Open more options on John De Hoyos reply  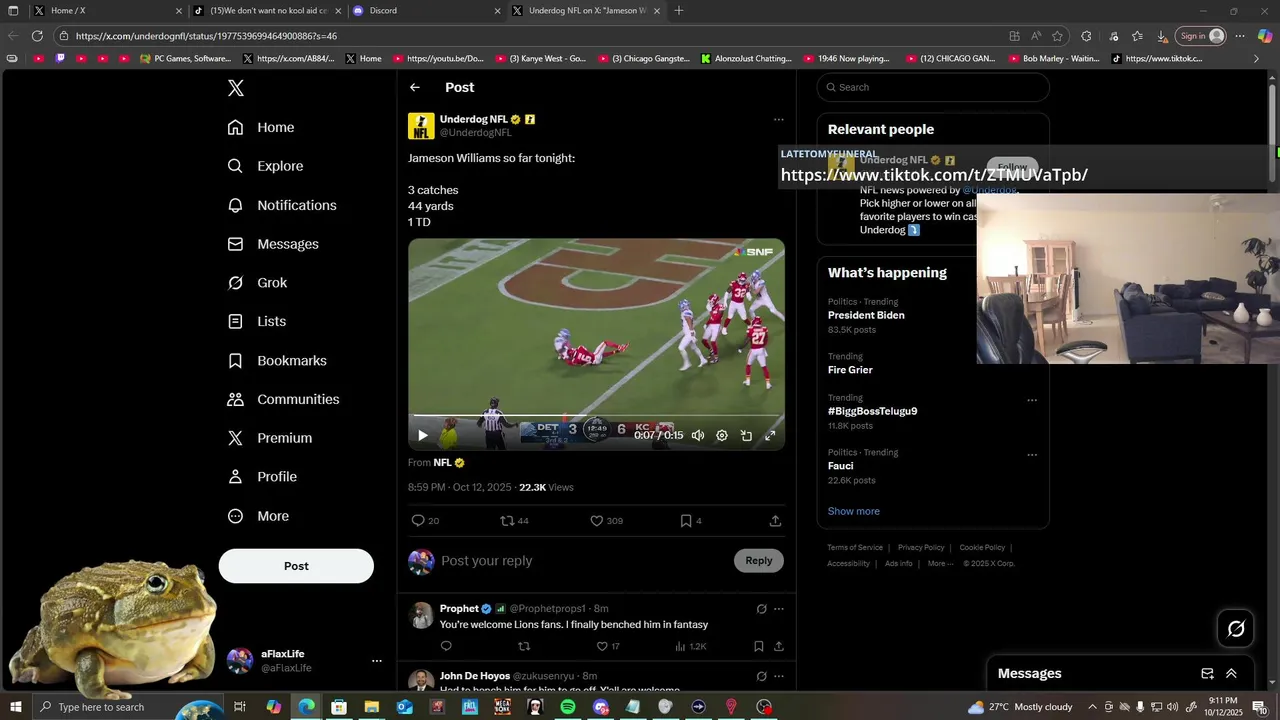pyautogui.click(x=779, y=676)
